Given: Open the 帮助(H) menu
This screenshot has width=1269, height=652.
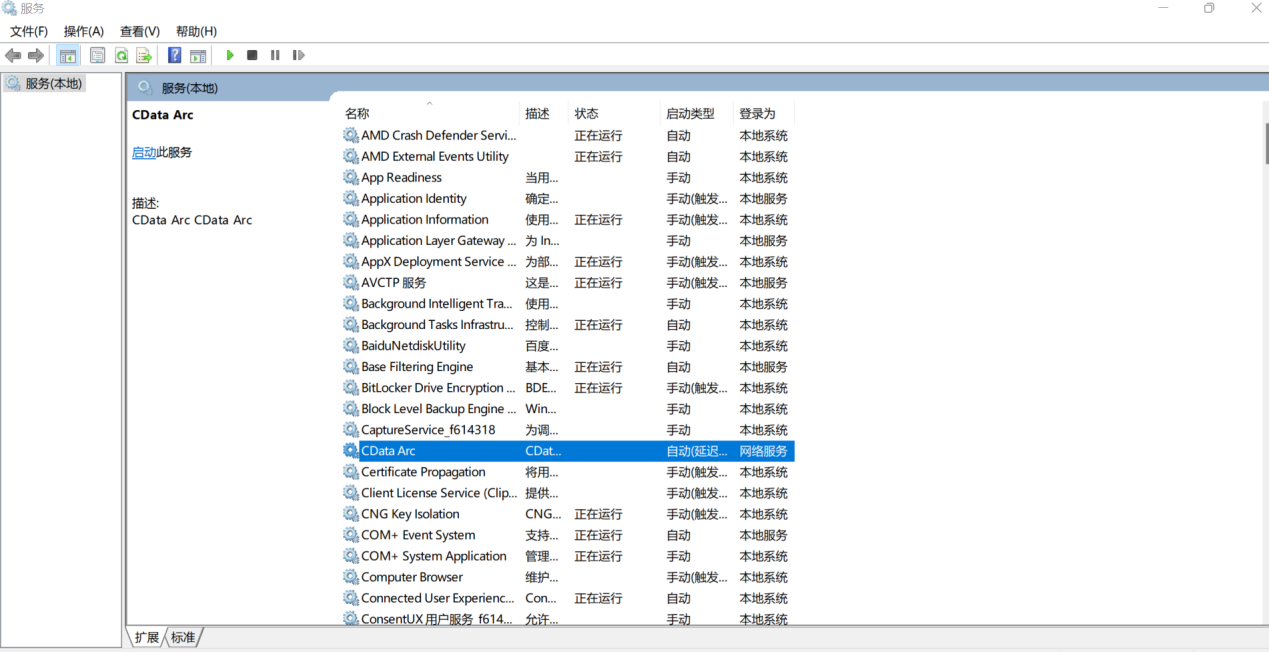Looking at the screenshot, I should 196,32.
